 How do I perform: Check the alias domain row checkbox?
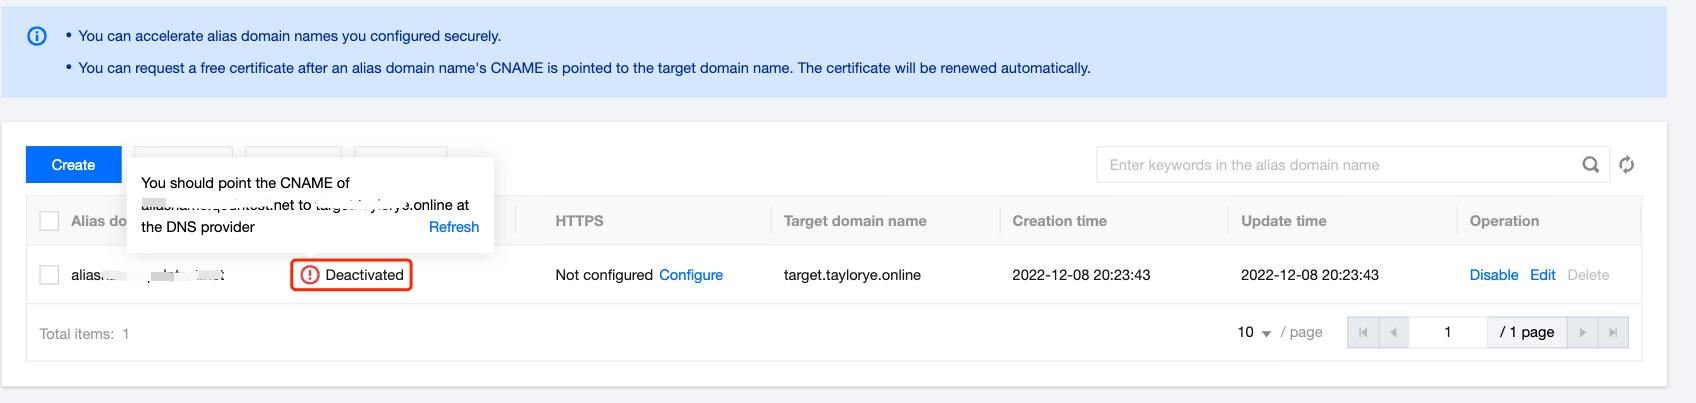(49, 275)
